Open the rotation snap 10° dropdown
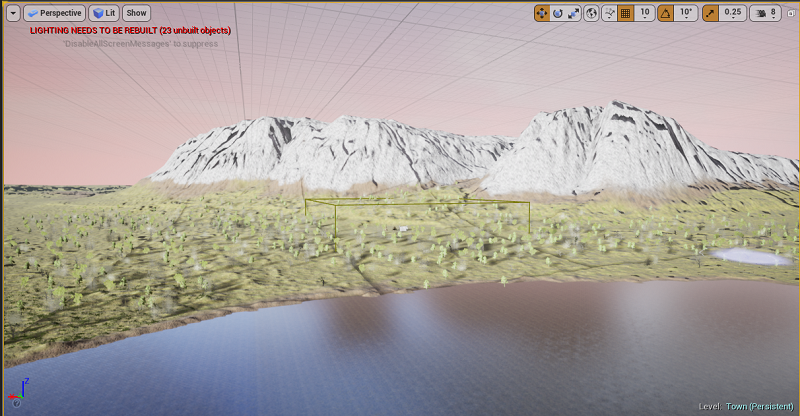The image size is (800, 416). pos(686,13)
